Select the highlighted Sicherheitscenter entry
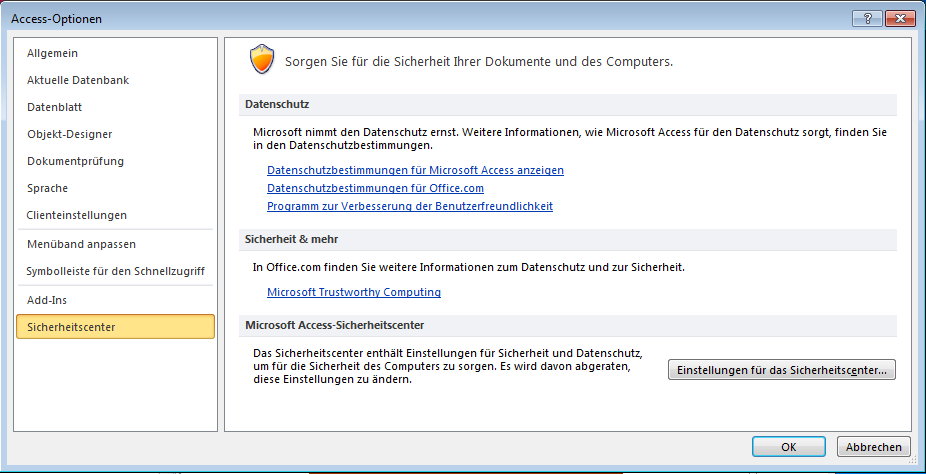Viewport: 926px width, 474px height. pyautogui.click(x=115, y=326)
